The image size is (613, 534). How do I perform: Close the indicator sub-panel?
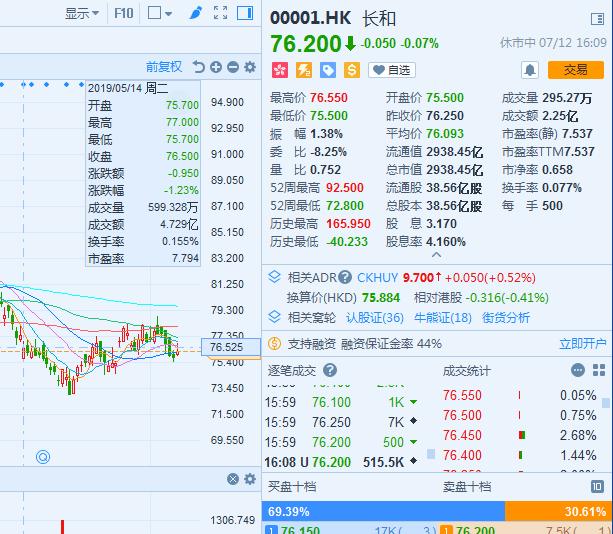[233, 478]
